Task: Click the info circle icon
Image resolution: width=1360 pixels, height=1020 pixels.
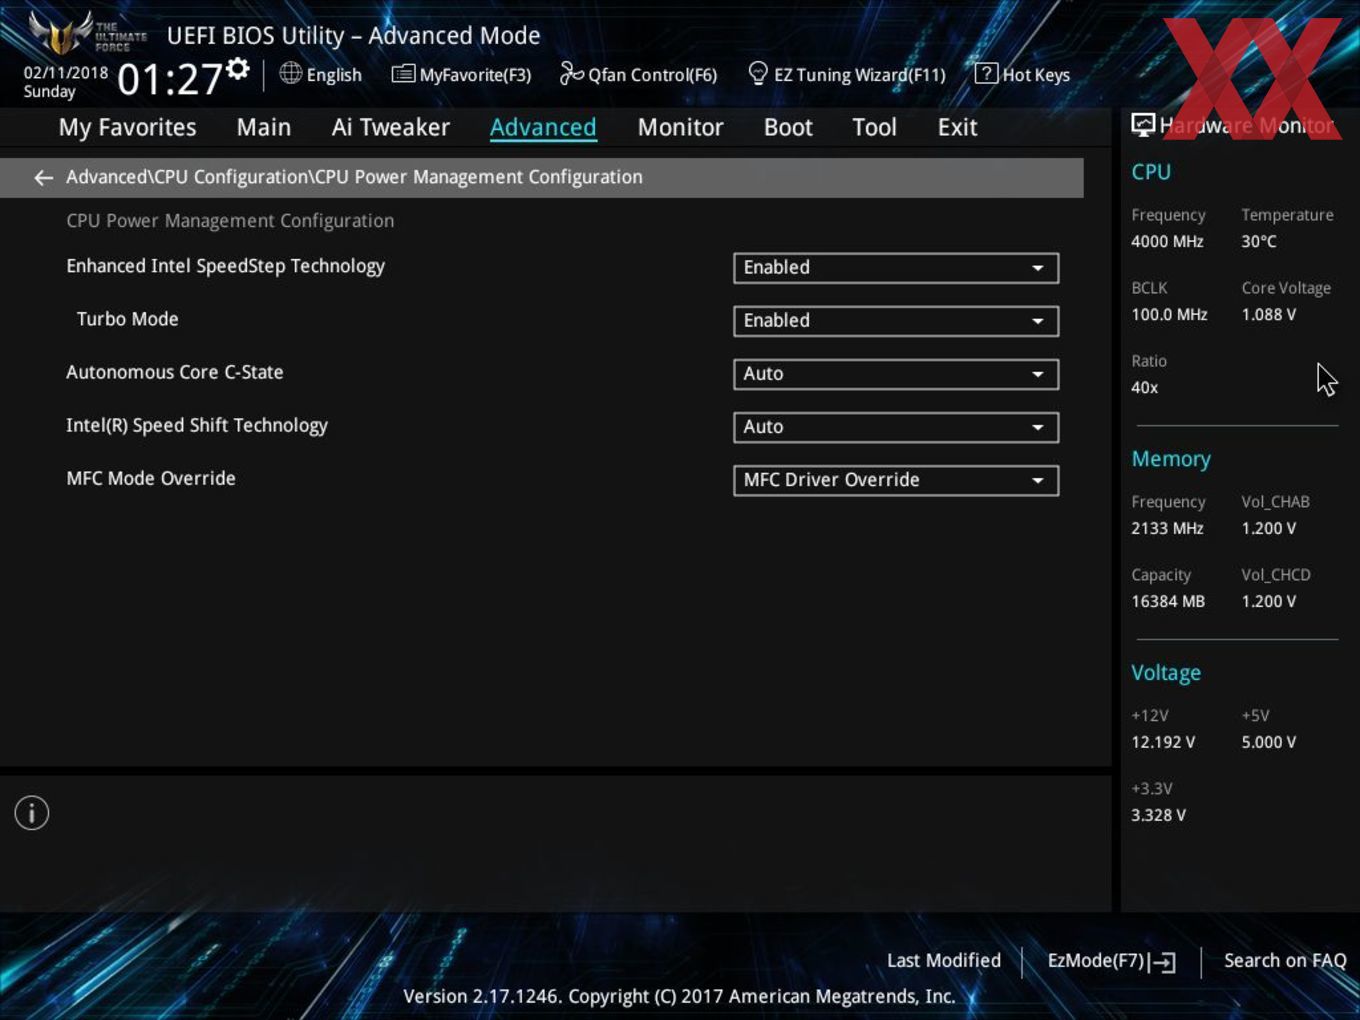Action: [32, 813]
